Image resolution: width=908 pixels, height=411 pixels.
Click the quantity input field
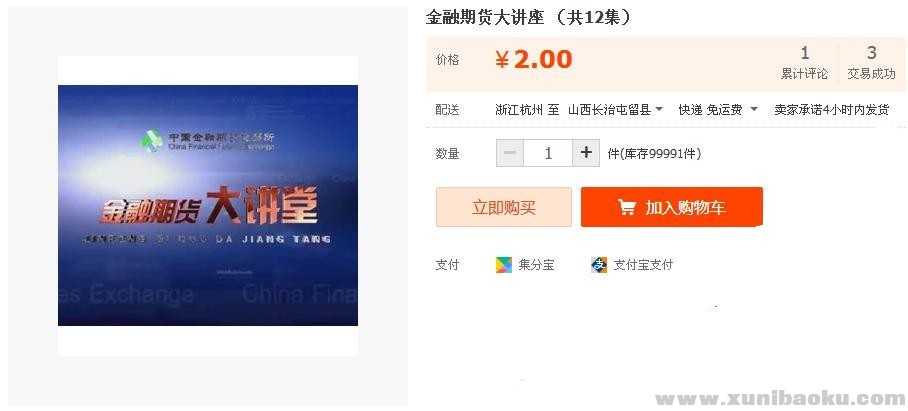pos(548,153)
